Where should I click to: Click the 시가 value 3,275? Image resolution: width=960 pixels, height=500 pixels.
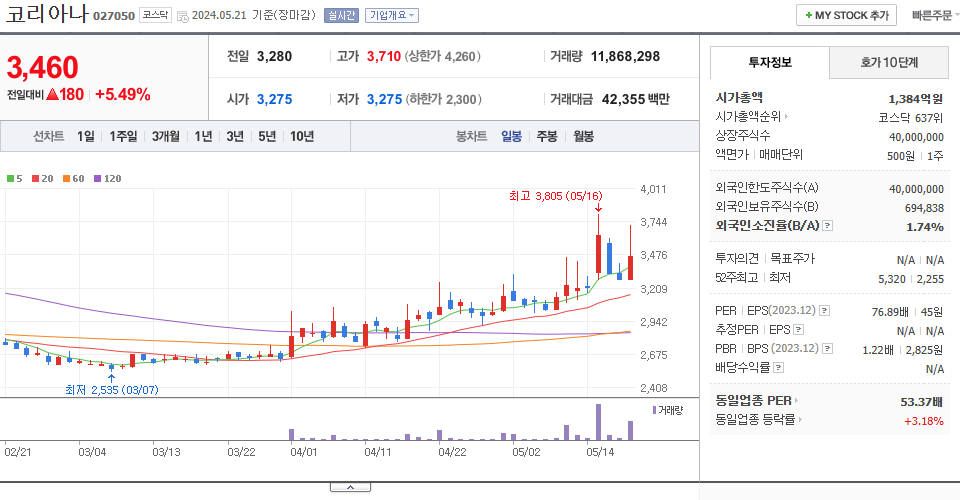(x=274, y=99)
